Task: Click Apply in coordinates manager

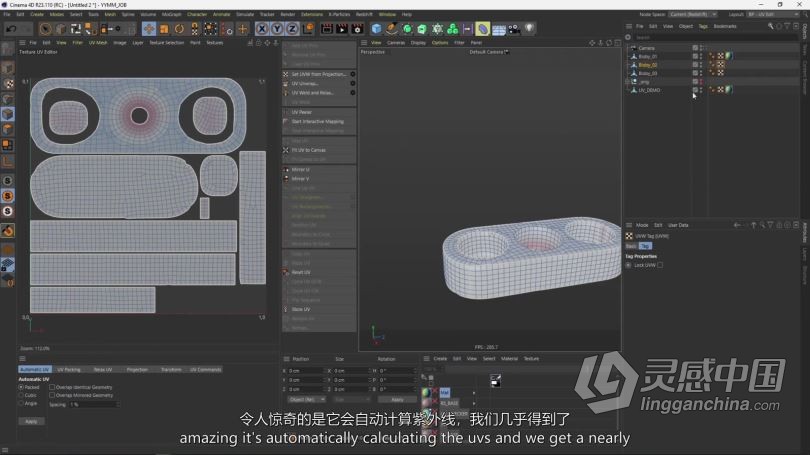Action: click(397, 399)
